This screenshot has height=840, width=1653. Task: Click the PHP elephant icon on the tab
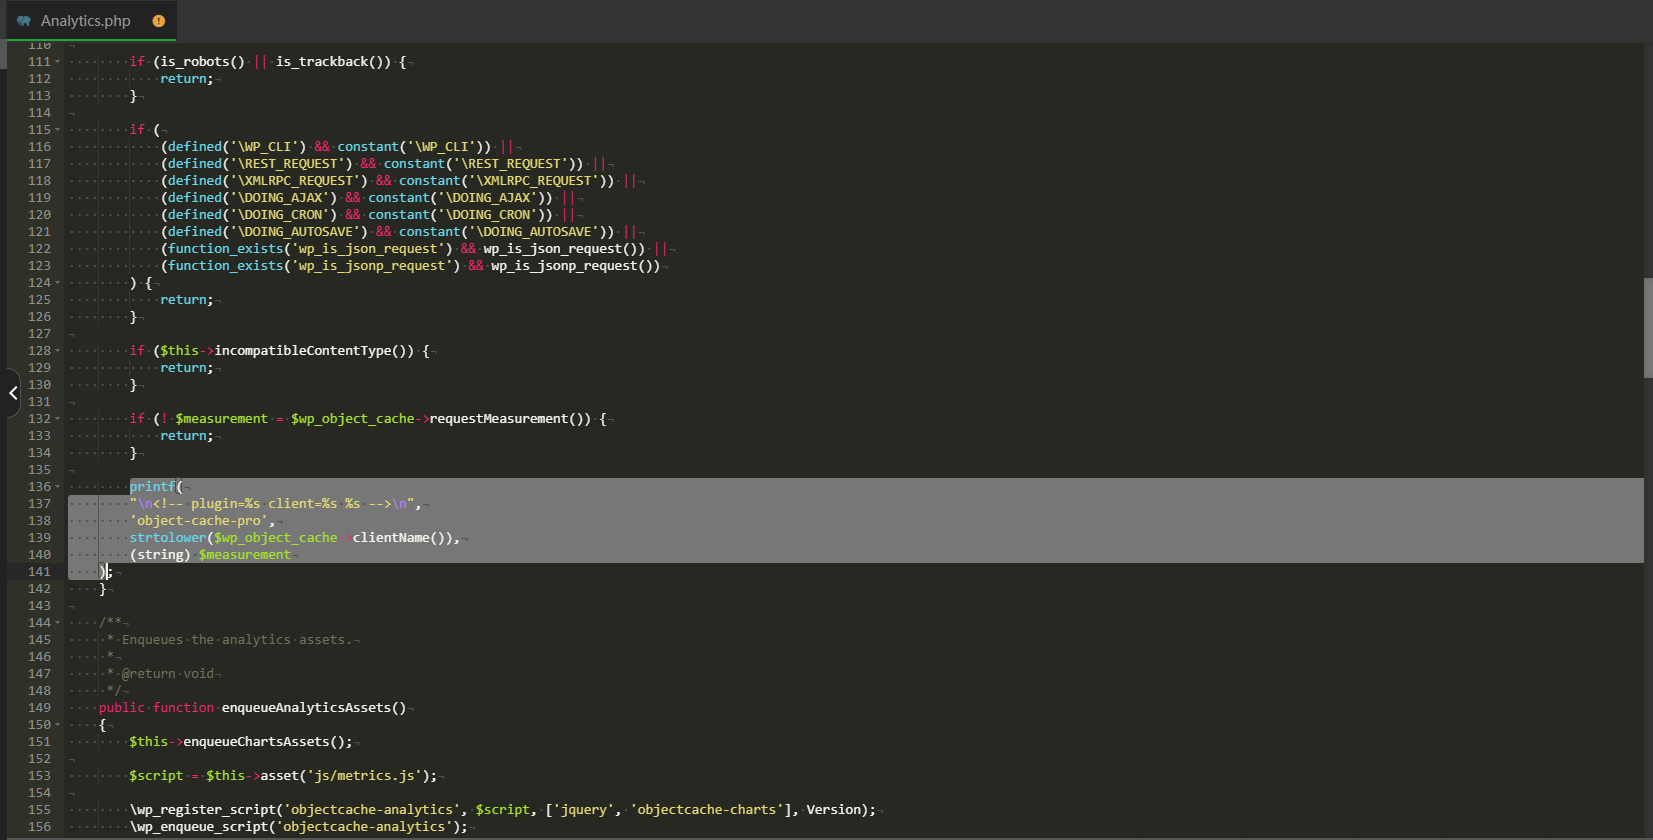pyautogui.click(x=24, y=21)
